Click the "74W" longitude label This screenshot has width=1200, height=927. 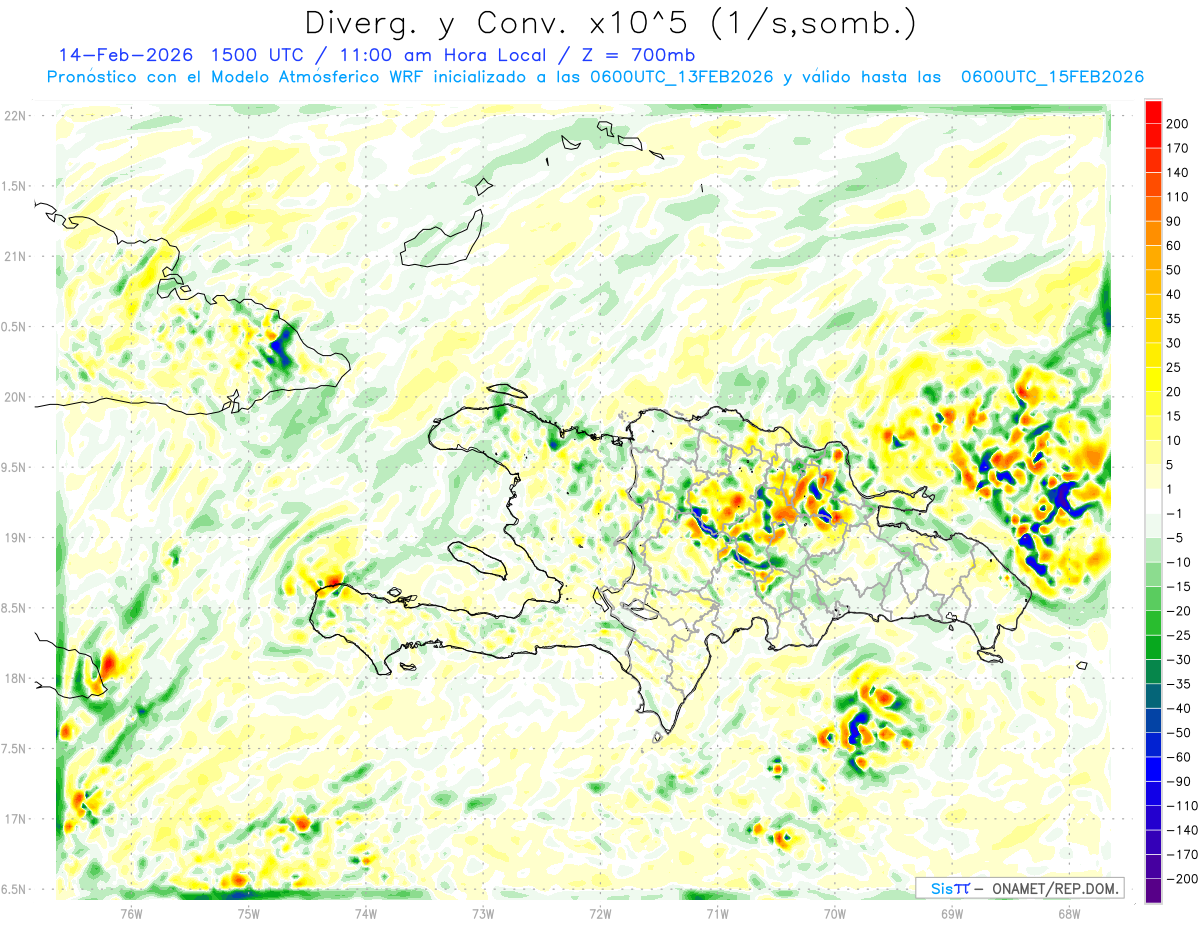366,912
